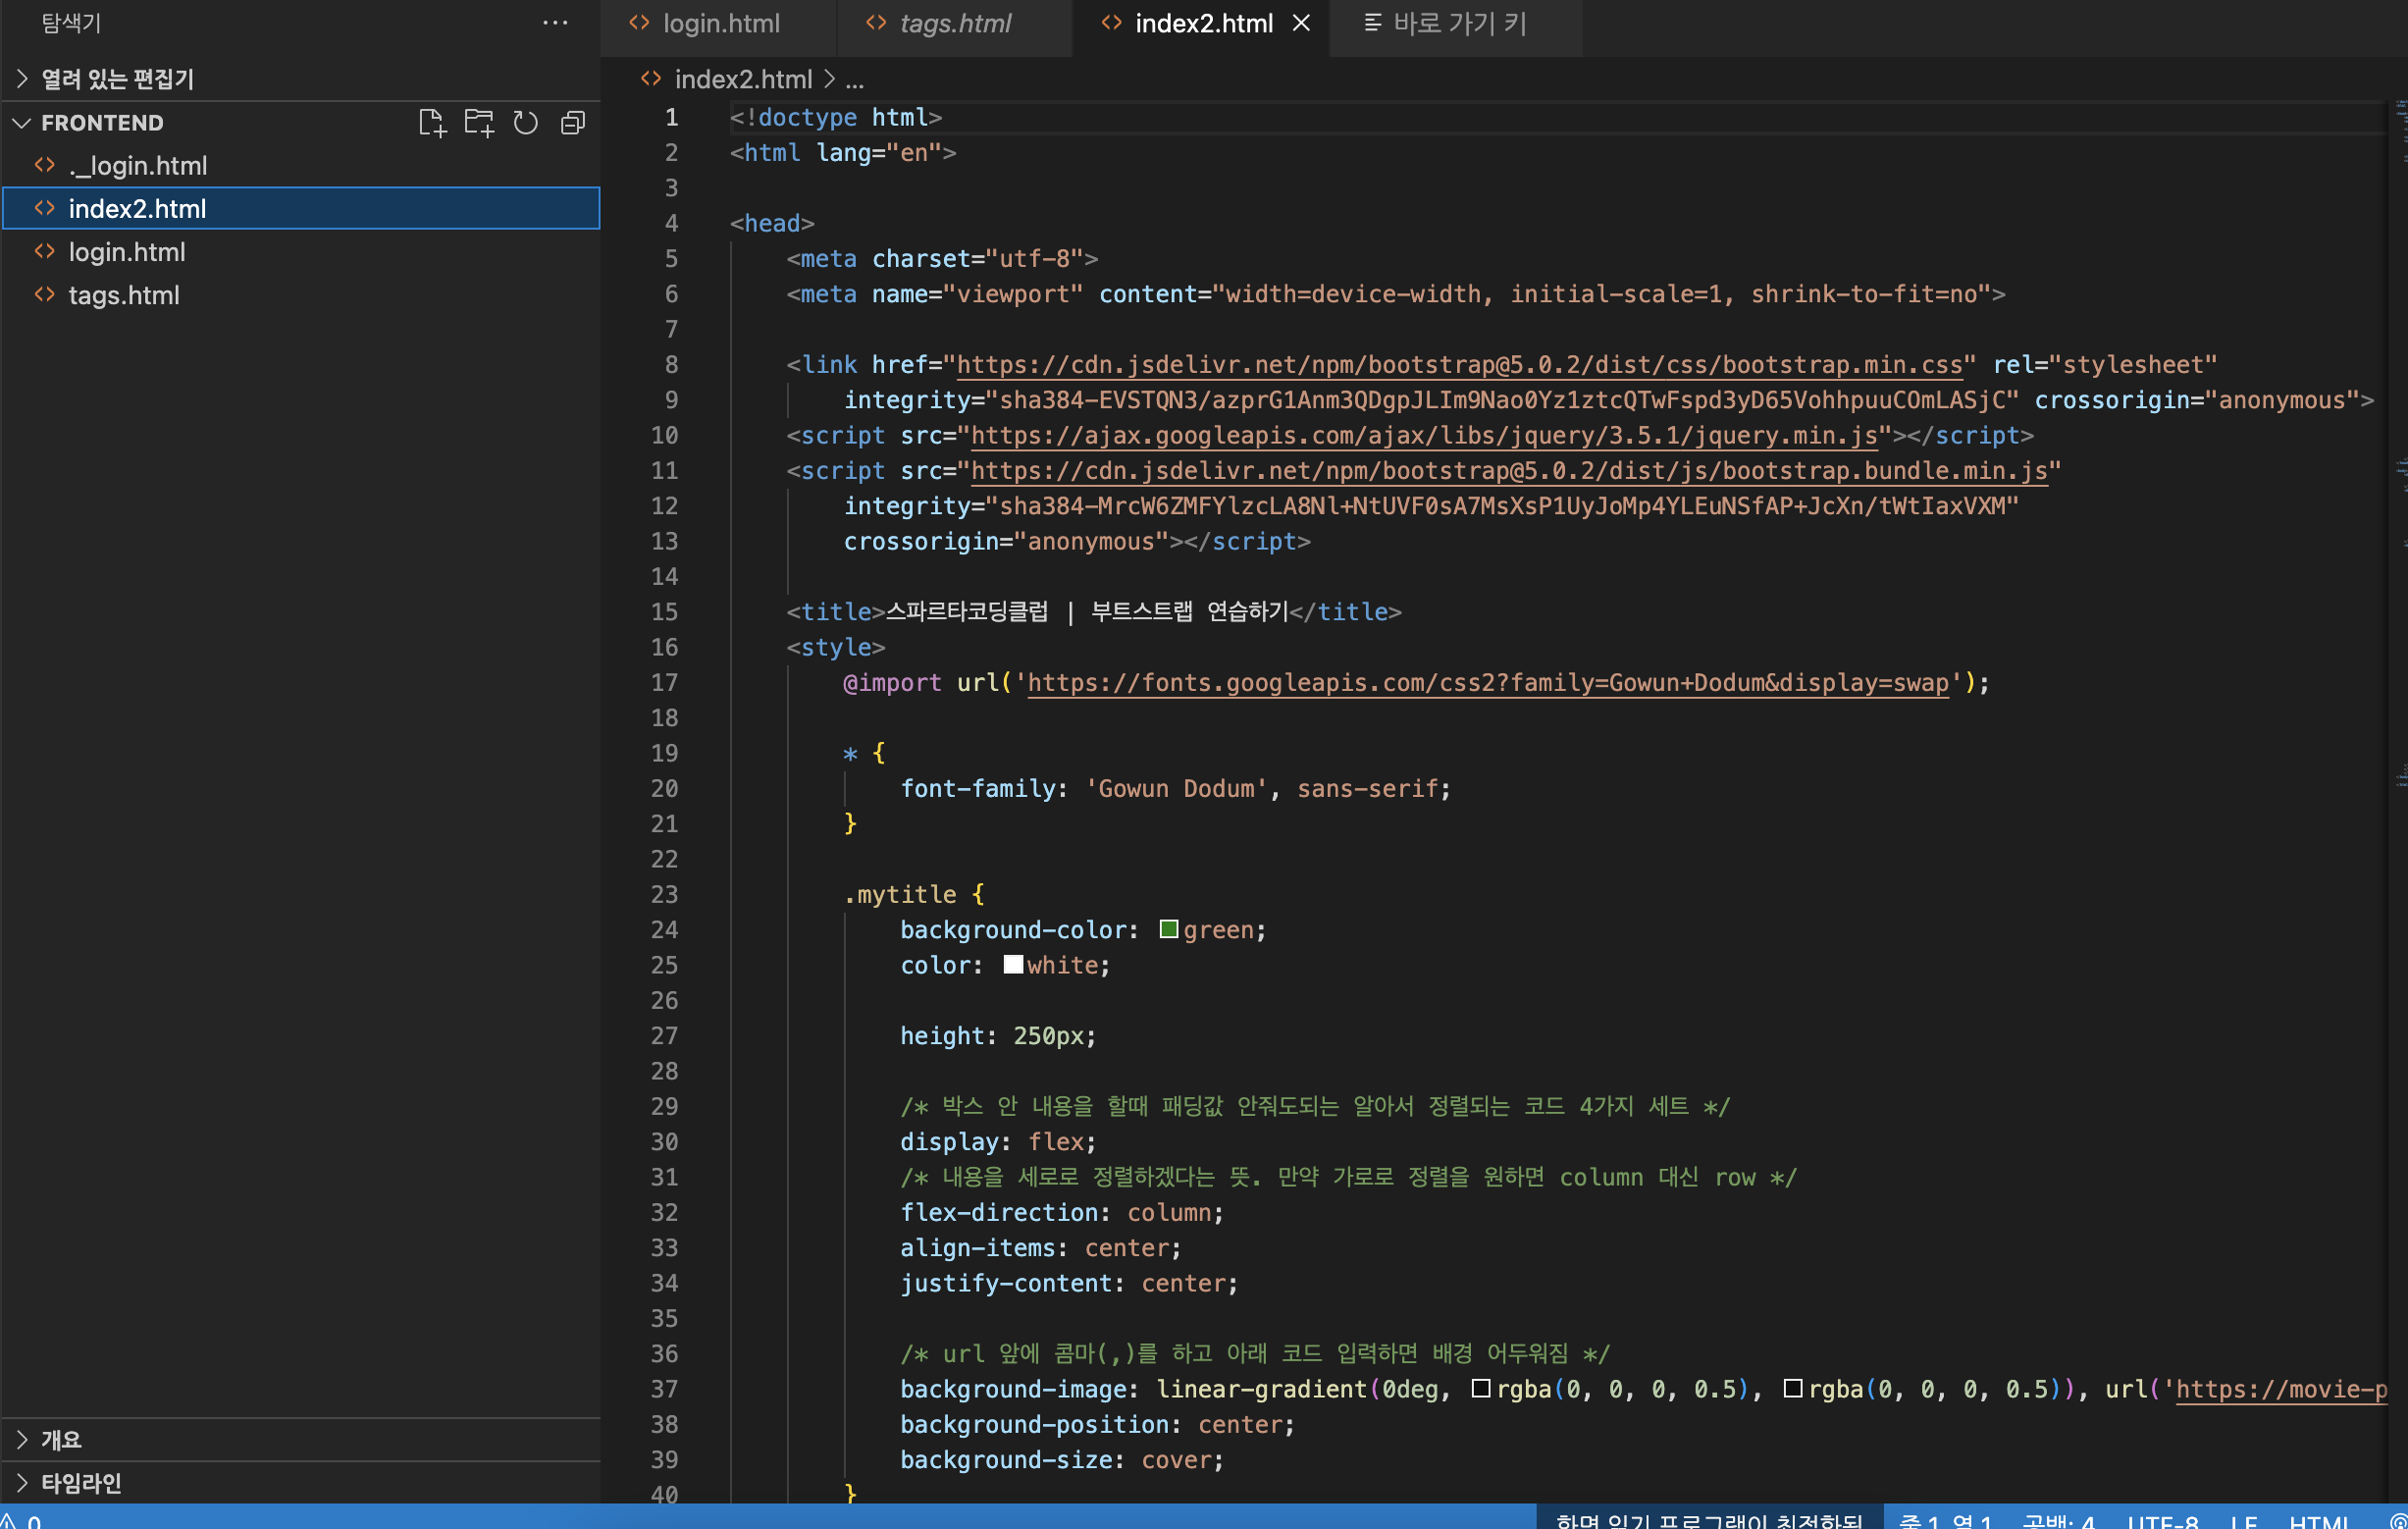
Task: Click the align-items: center declaration
Action: tap(1041, 1248)
